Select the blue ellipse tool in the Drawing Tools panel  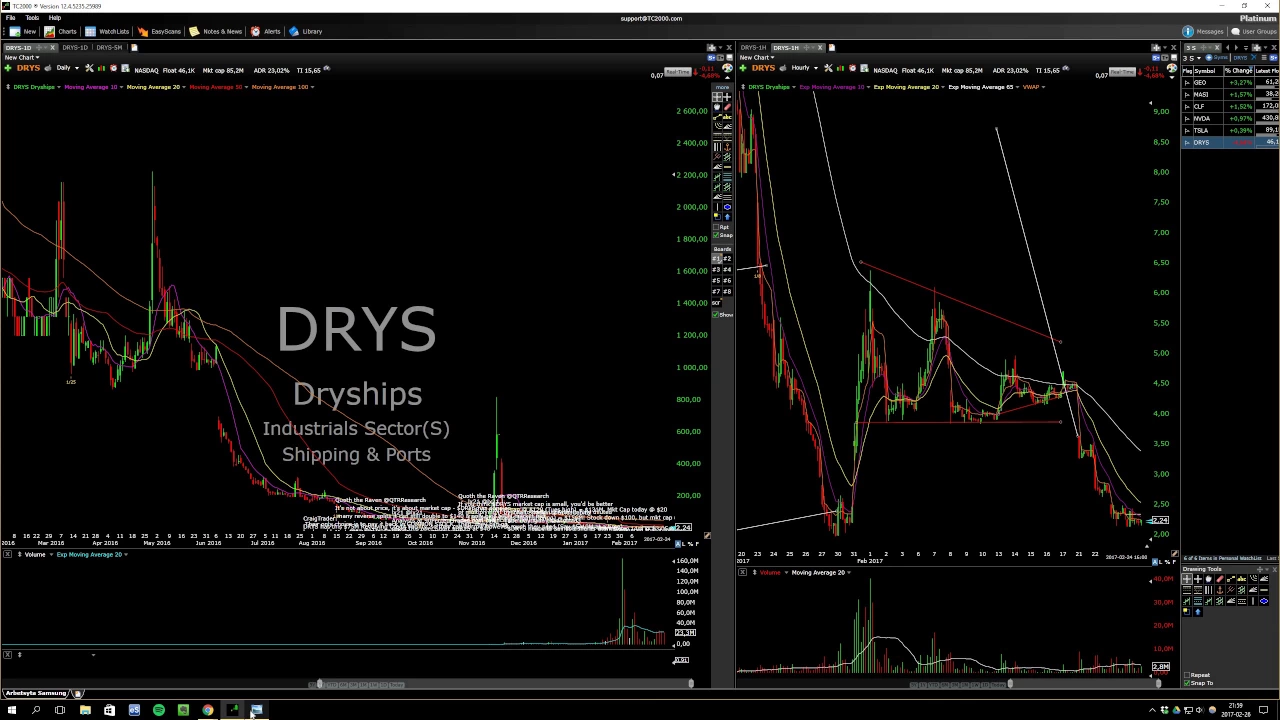[1264, 601]
